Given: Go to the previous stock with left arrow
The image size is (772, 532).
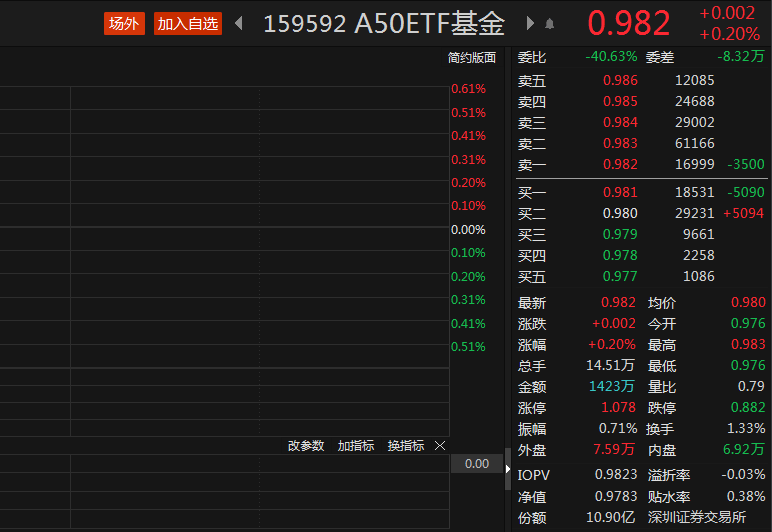Looking at the screenshot, I should point(239,23).
